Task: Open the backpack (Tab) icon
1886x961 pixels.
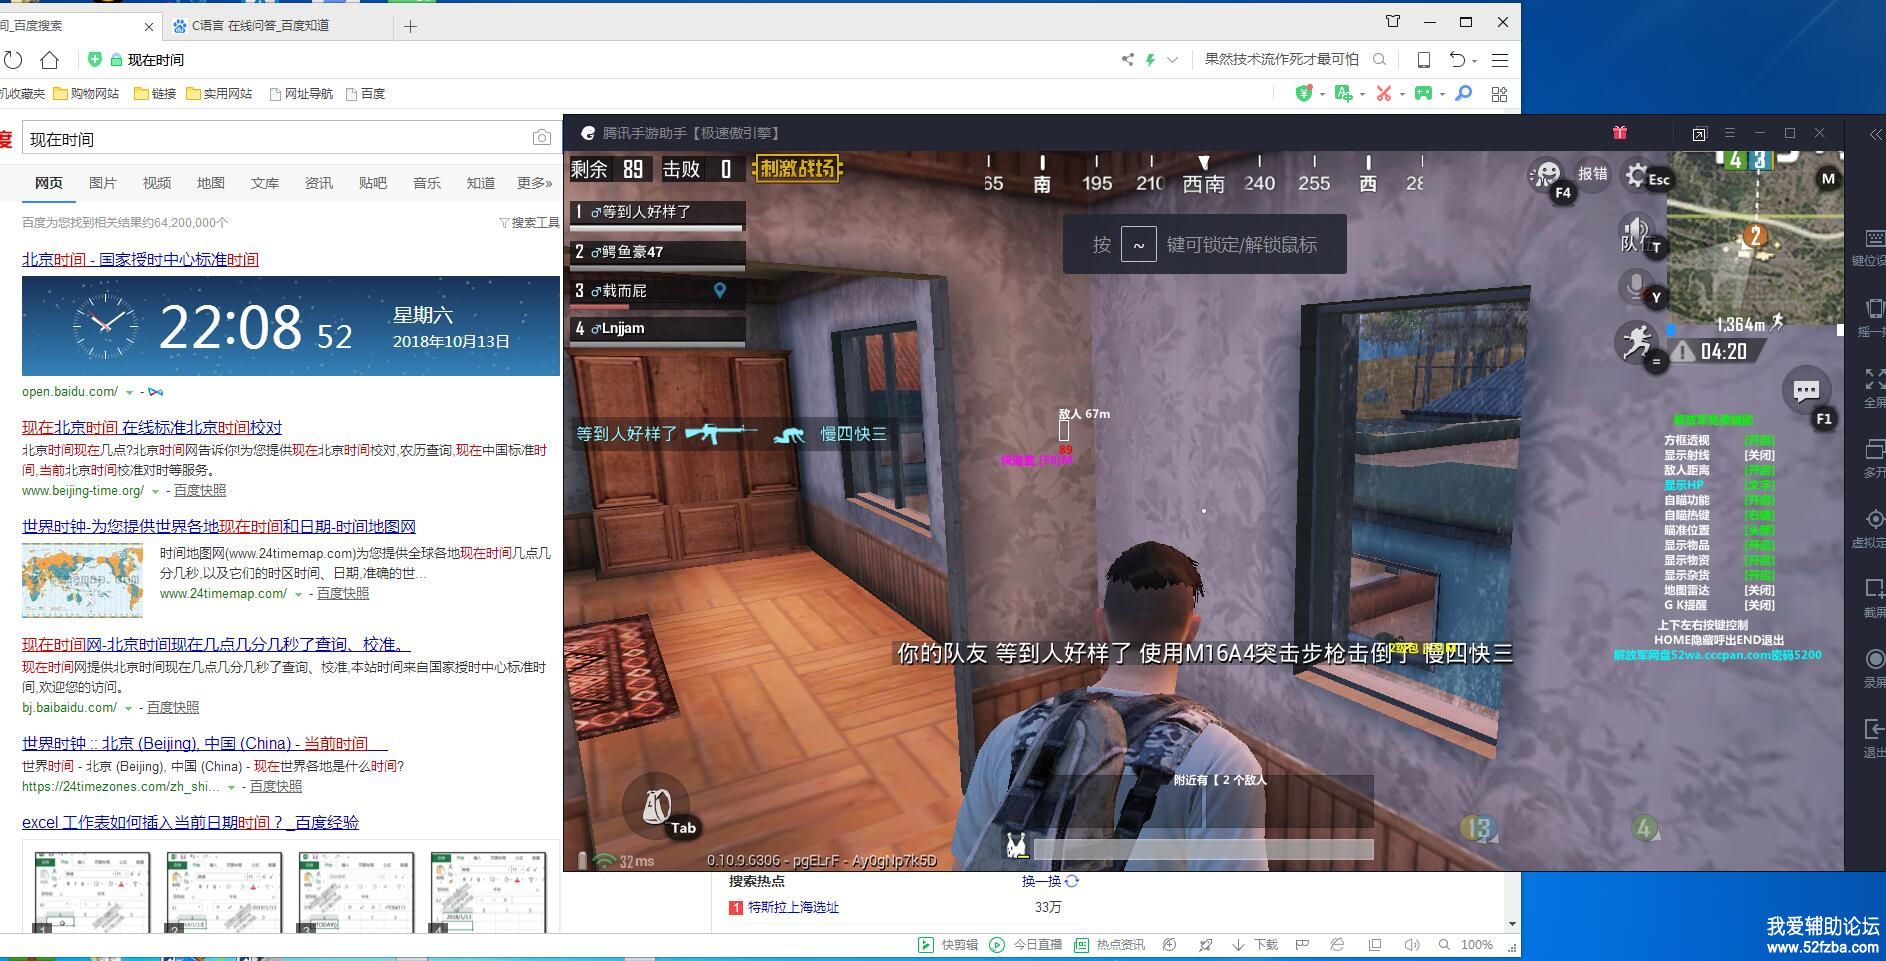Action: 657,805
